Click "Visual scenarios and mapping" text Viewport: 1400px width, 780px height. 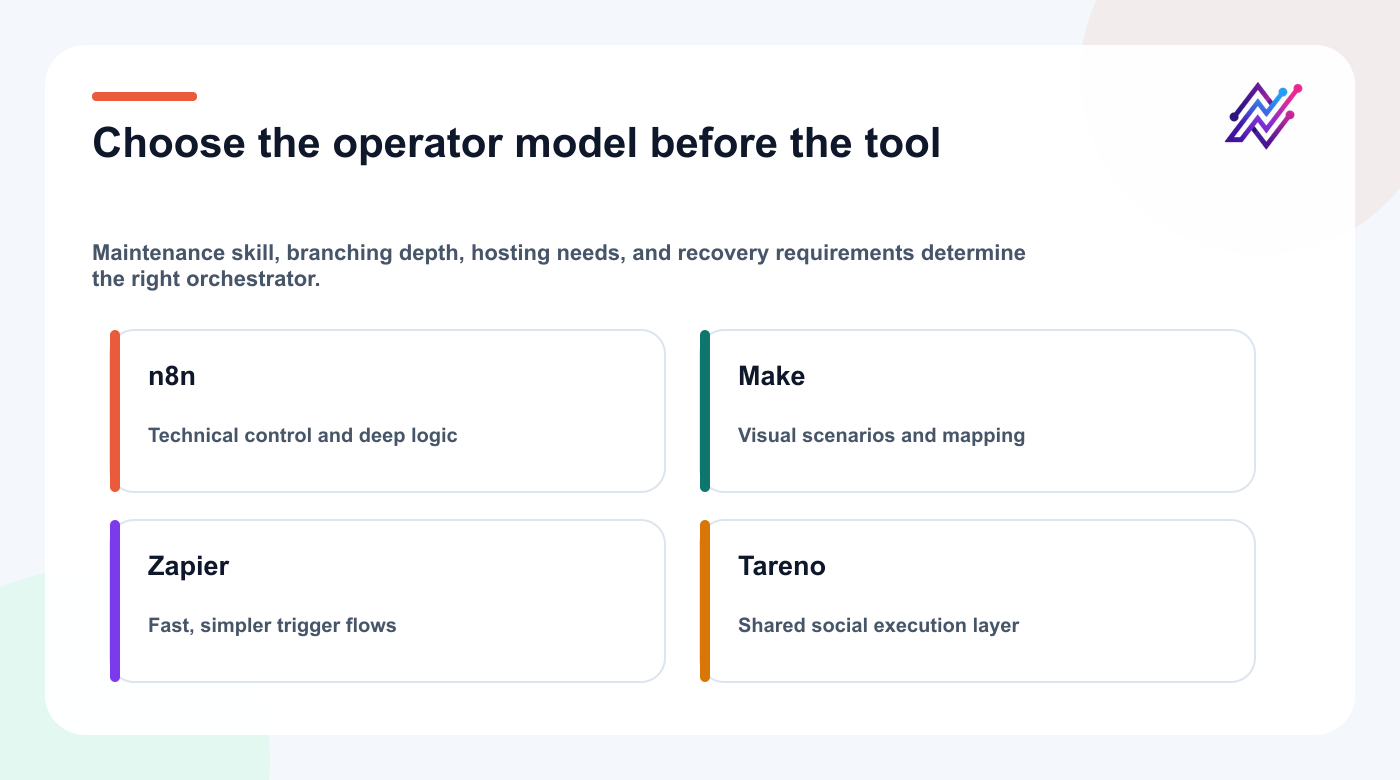[x=881, y=436]
